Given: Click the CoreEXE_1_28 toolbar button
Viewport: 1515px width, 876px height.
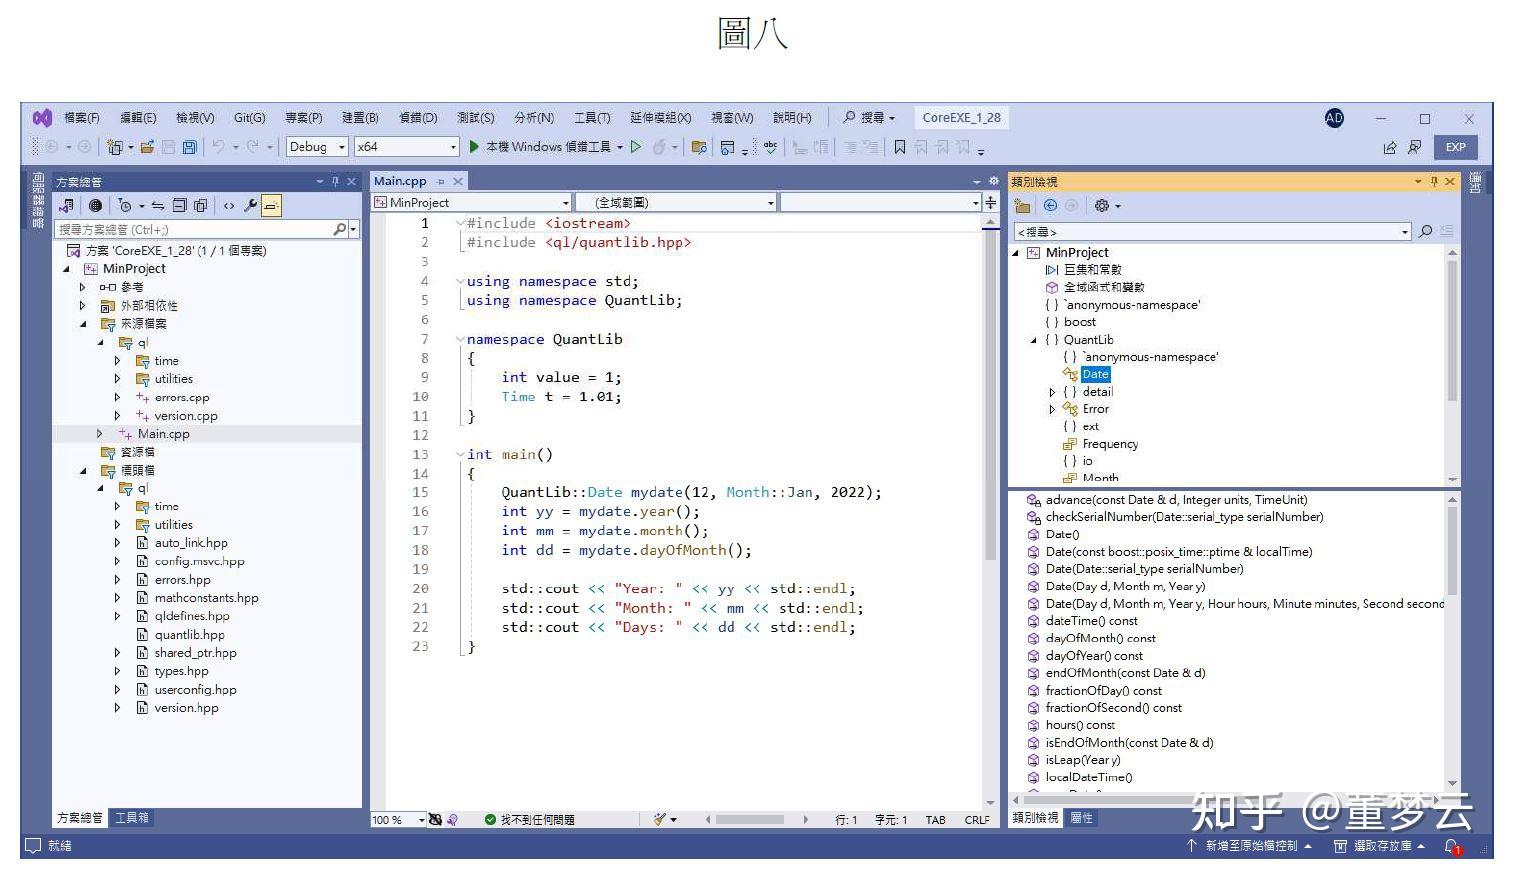Looking at the screenshot, I should [x=961, y=117].
